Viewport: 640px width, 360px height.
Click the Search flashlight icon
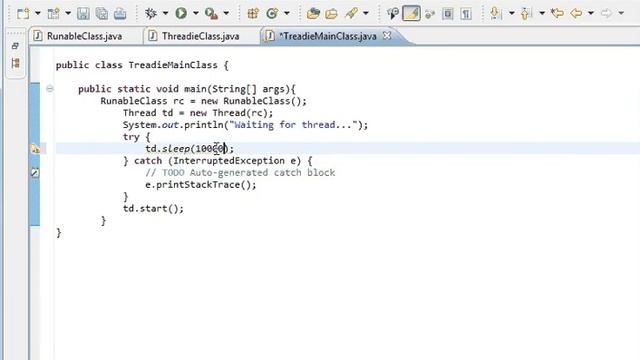point(351,13)
